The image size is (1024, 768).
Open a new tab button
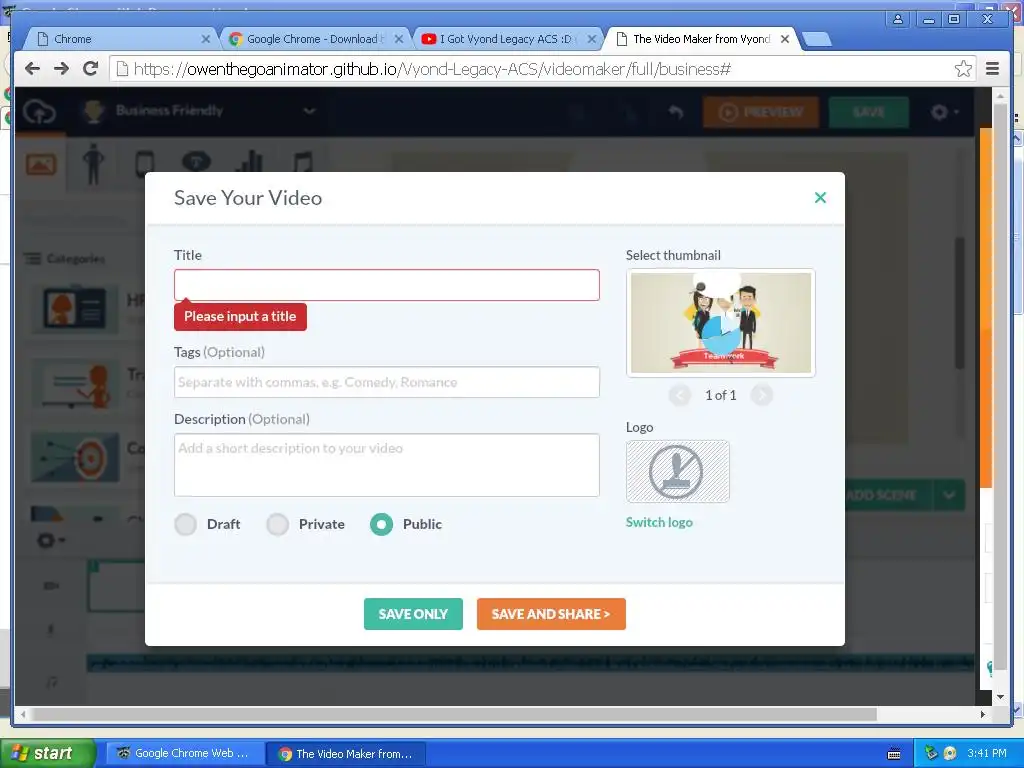816,40
